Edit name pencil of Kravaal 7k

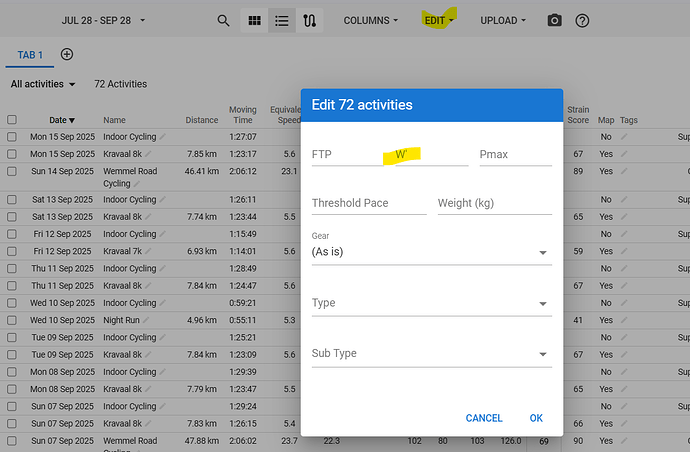(x=148, y=251)
